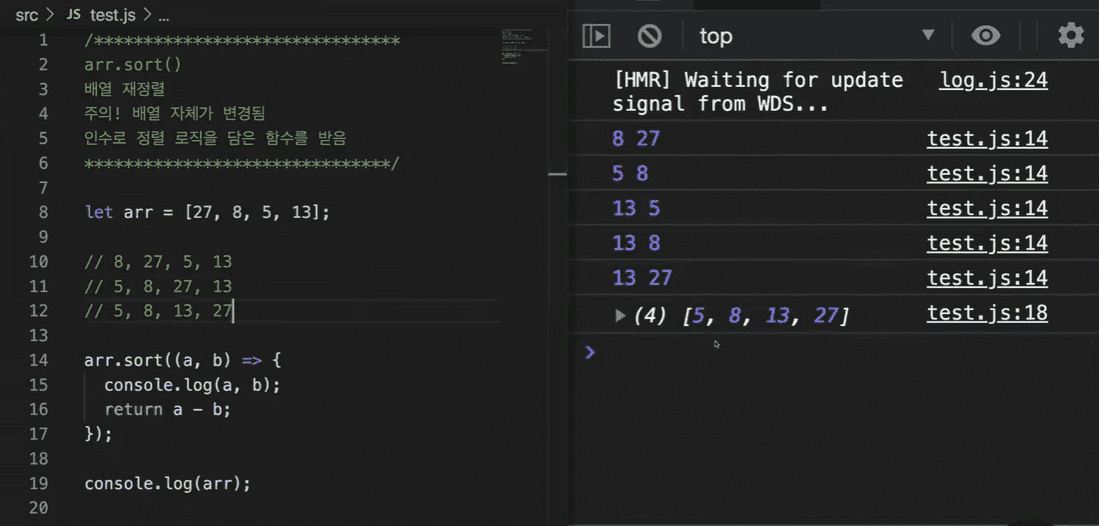
Task: Follow test.js:14 link beside 13 27
Action: click(988, 278)
